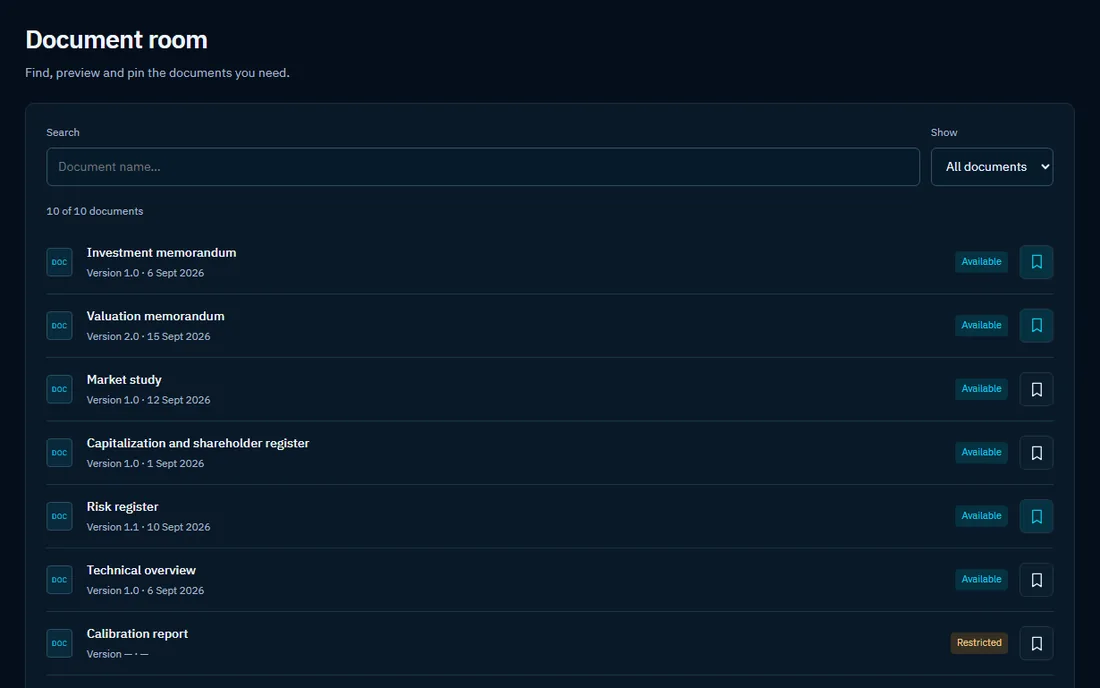The image size is (1100, 688).
Task: Click the Technical overview DOC icon
Action: pos(60,579)
